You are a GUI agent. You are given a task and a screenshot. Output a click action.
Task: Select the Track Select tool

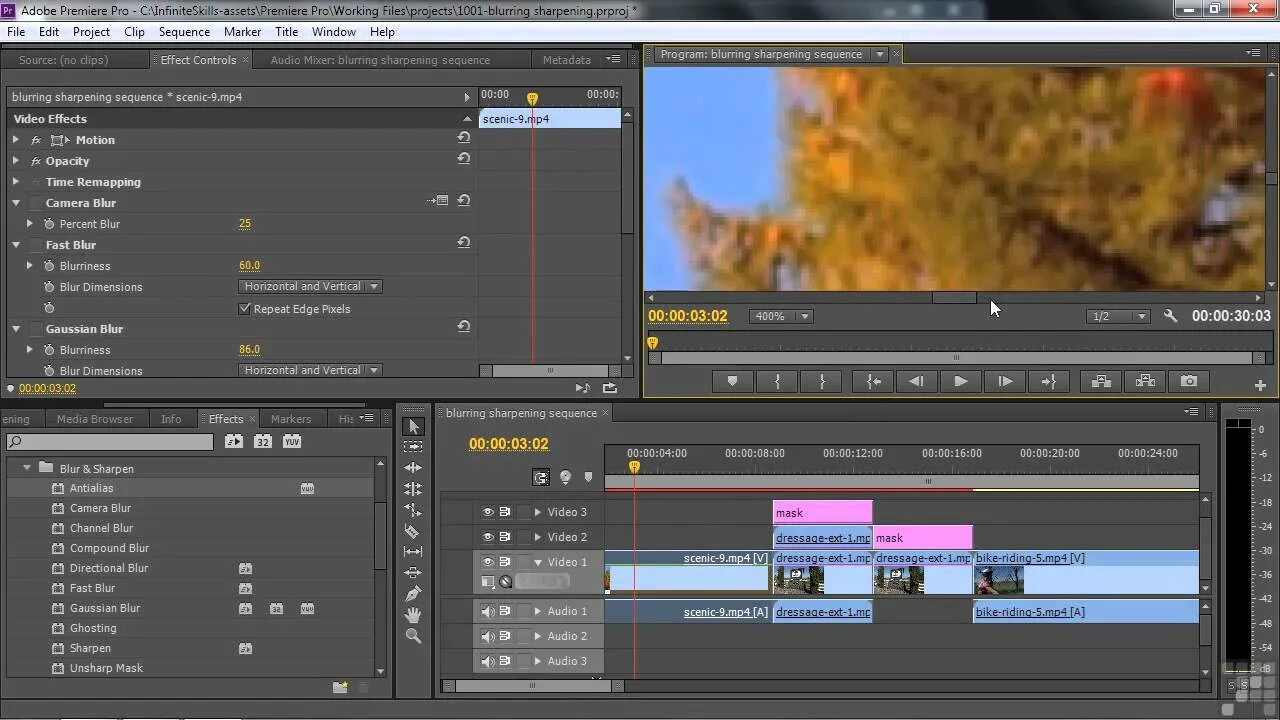[413, 447]
